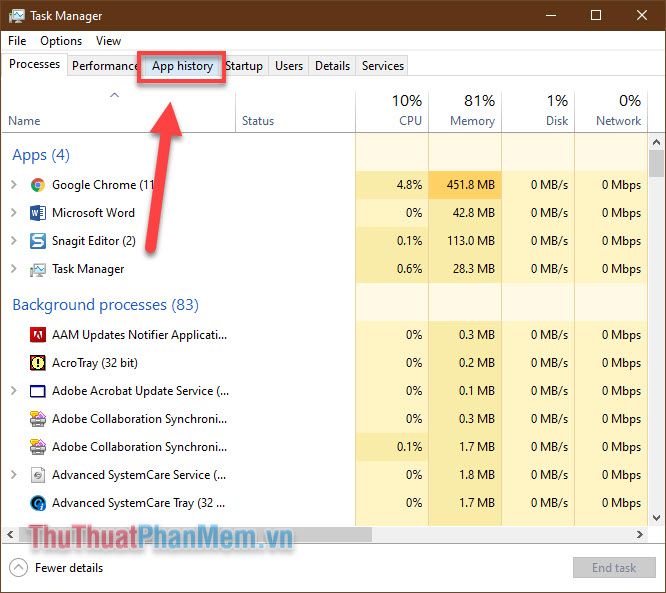The image size is (666, 593).
Task: Click the horizontal scrollbar right arrow
Action: [x=640, y=534]
